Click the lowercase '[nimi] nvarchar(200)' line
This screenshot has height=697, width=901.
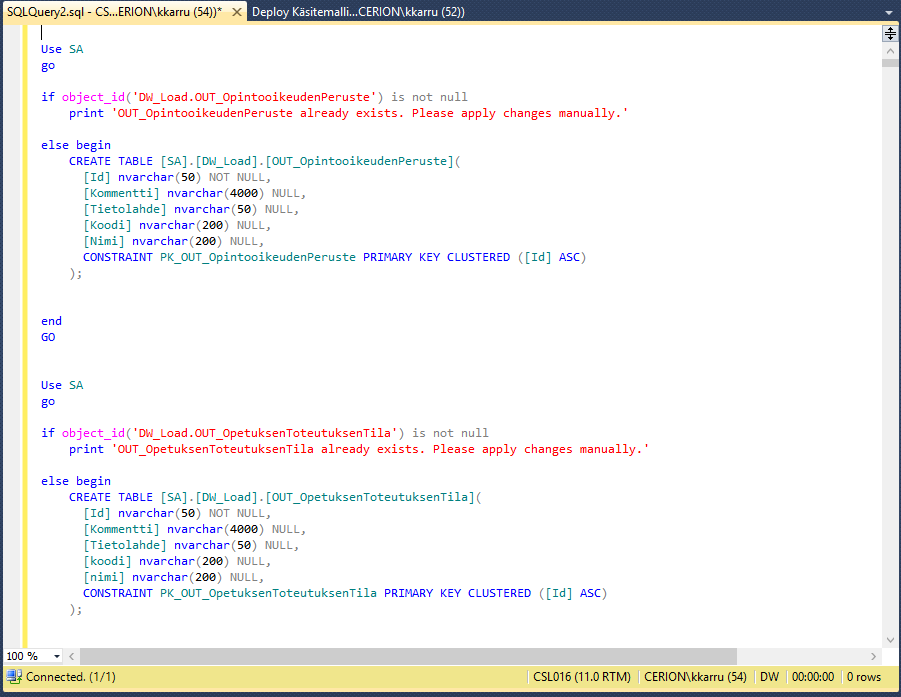174,577
